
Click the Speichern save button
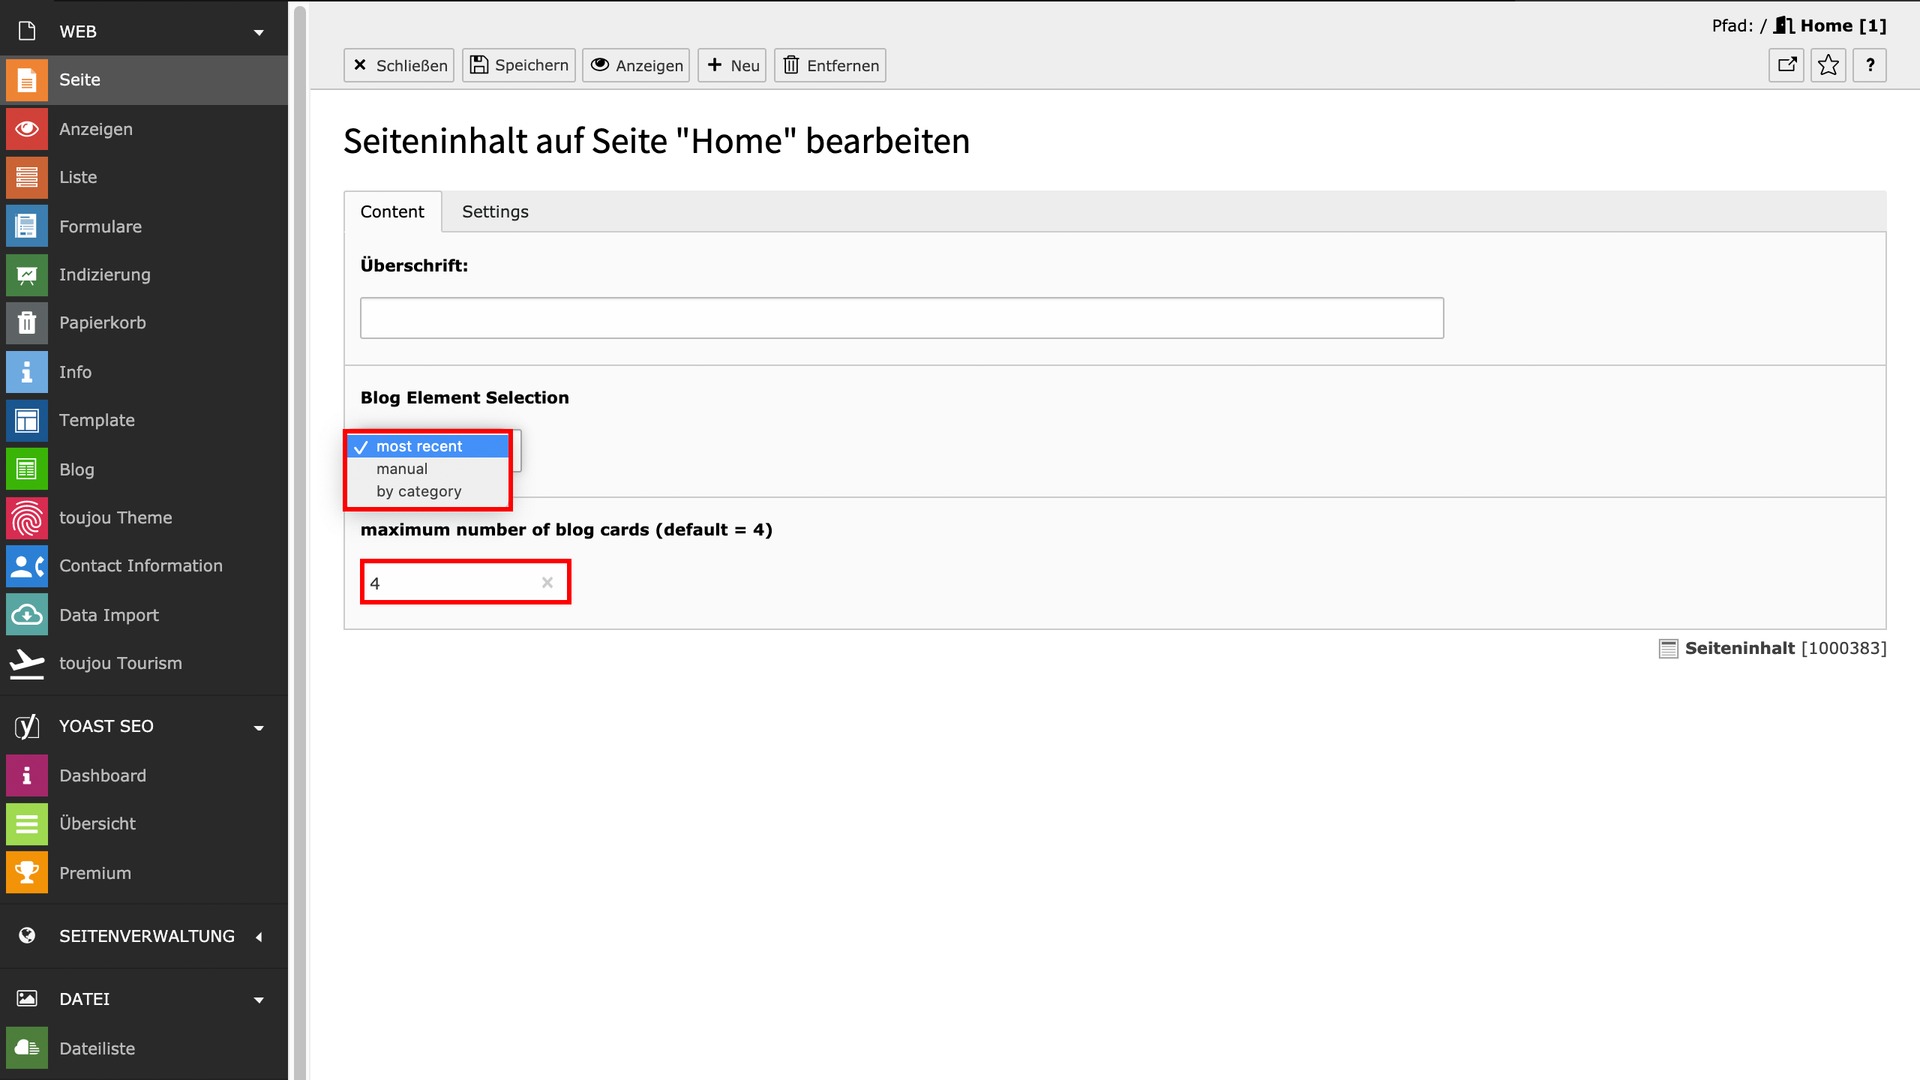519,66
